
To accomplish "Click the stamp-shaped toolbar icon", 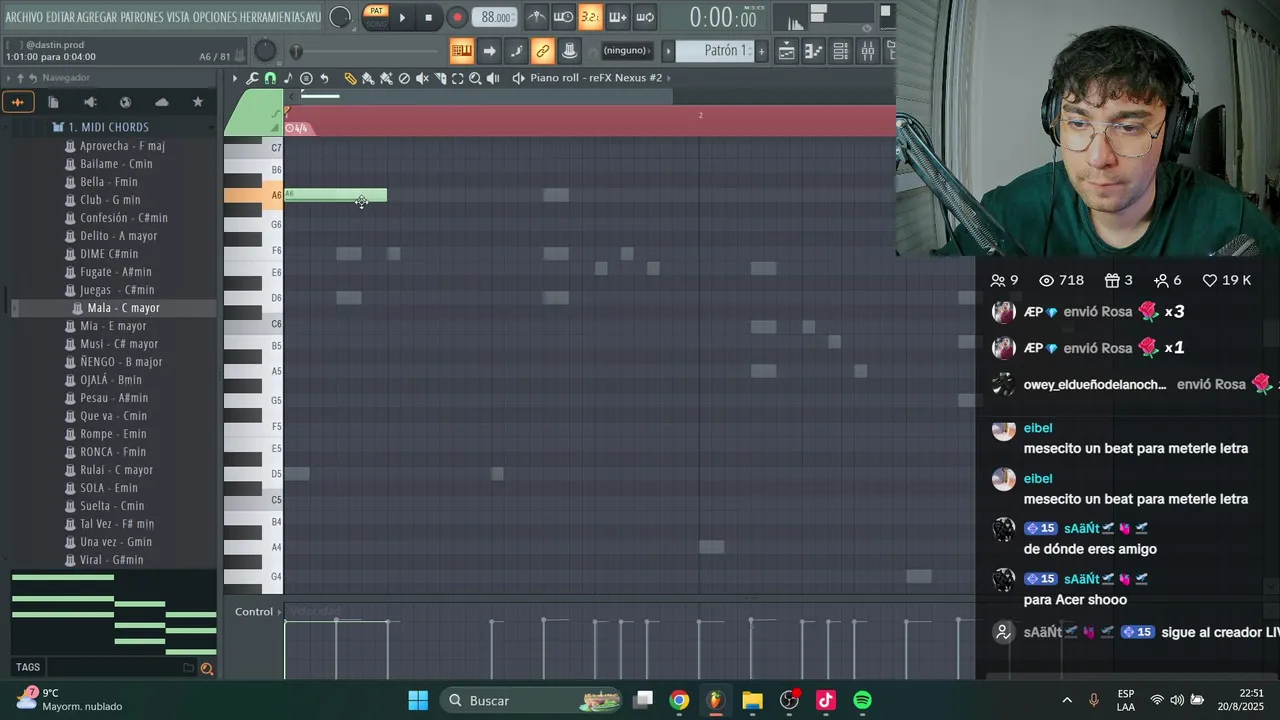I will click(569, 51).
